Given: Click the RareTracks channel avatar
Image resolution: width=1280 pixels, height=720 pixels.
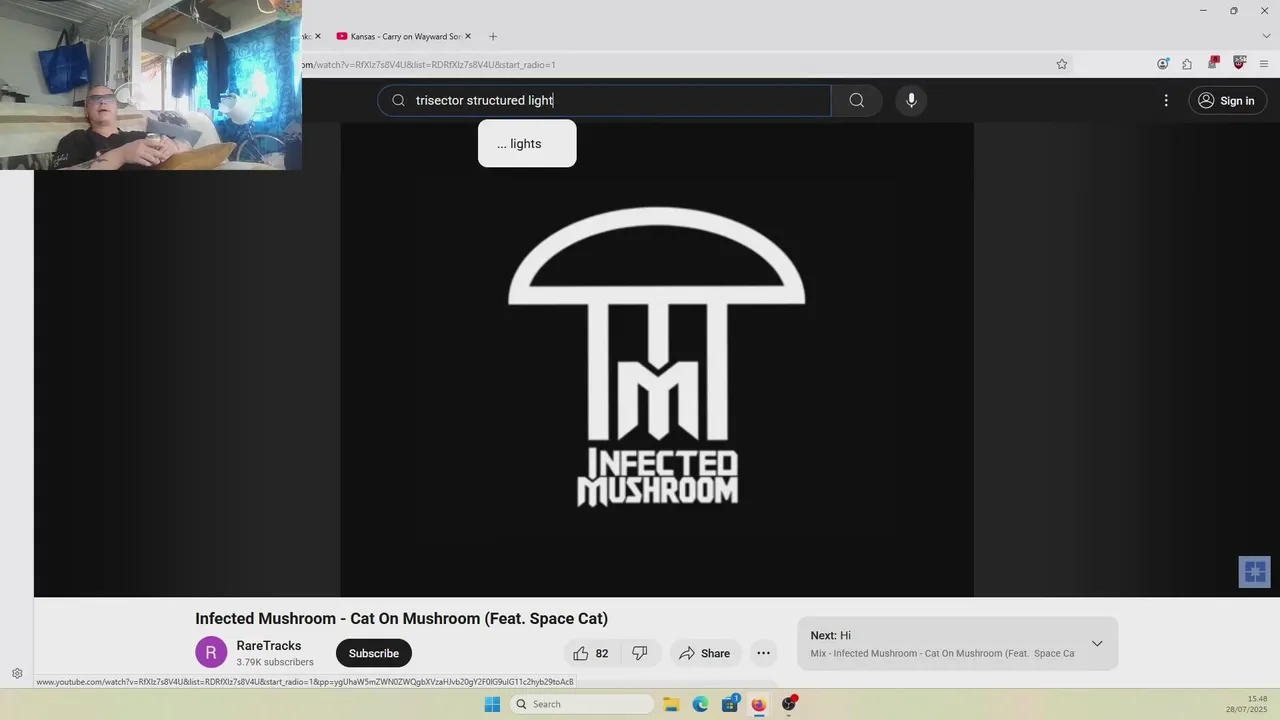Looking at the screenshot, I should click(211, 653).
